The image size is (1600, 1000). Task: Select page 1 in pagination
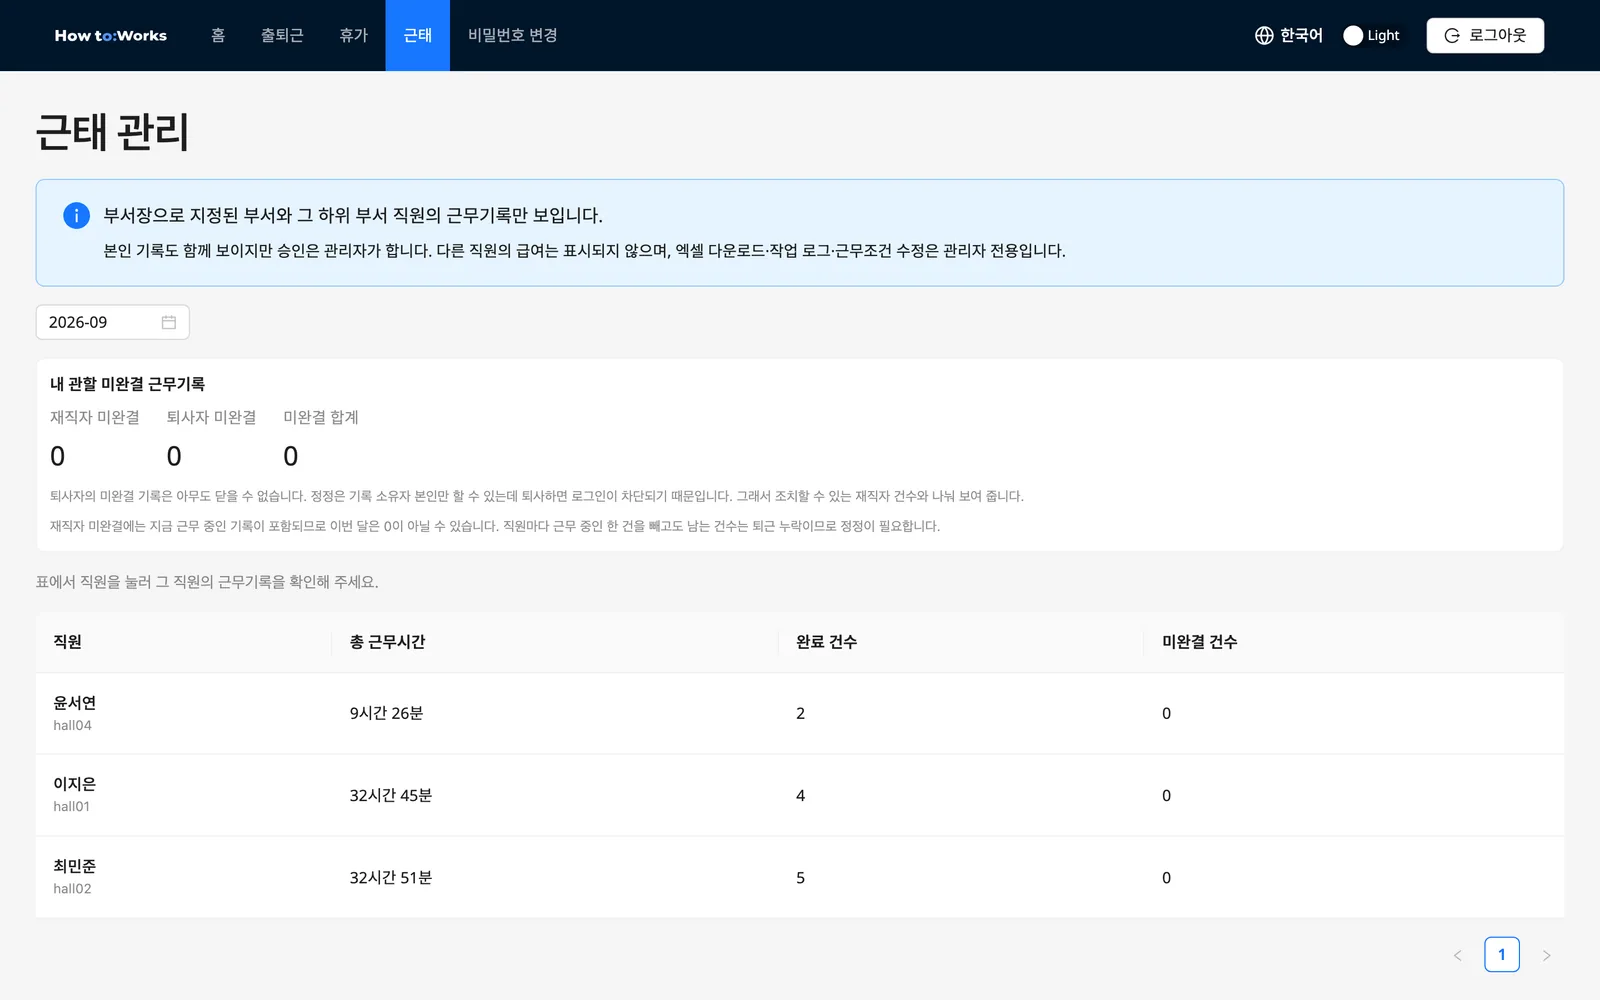tap(1502, 955)
